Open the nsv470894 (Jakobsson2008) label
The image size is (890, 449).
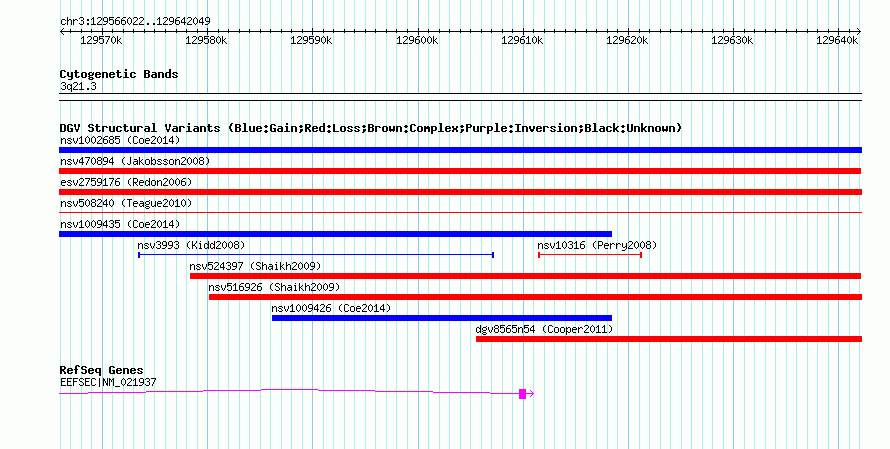point(135,161)
